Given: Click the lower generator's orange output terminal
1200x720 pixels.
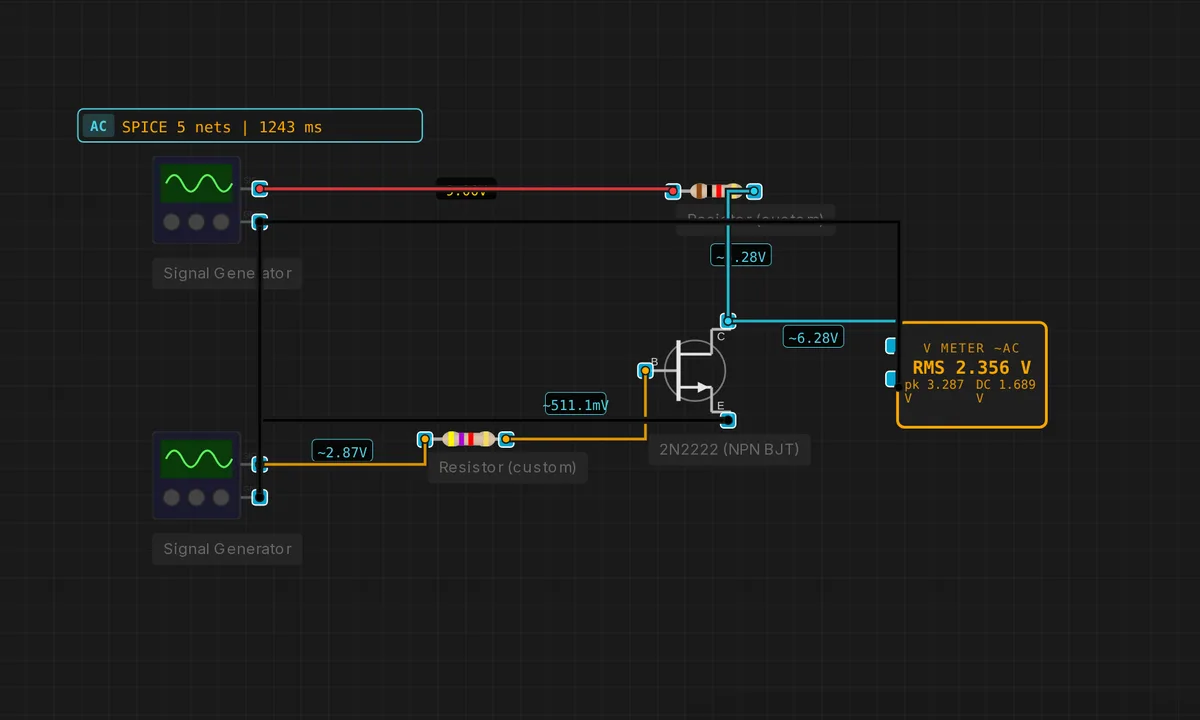Looking at the screenshot, I should click(x=260, y=464).
